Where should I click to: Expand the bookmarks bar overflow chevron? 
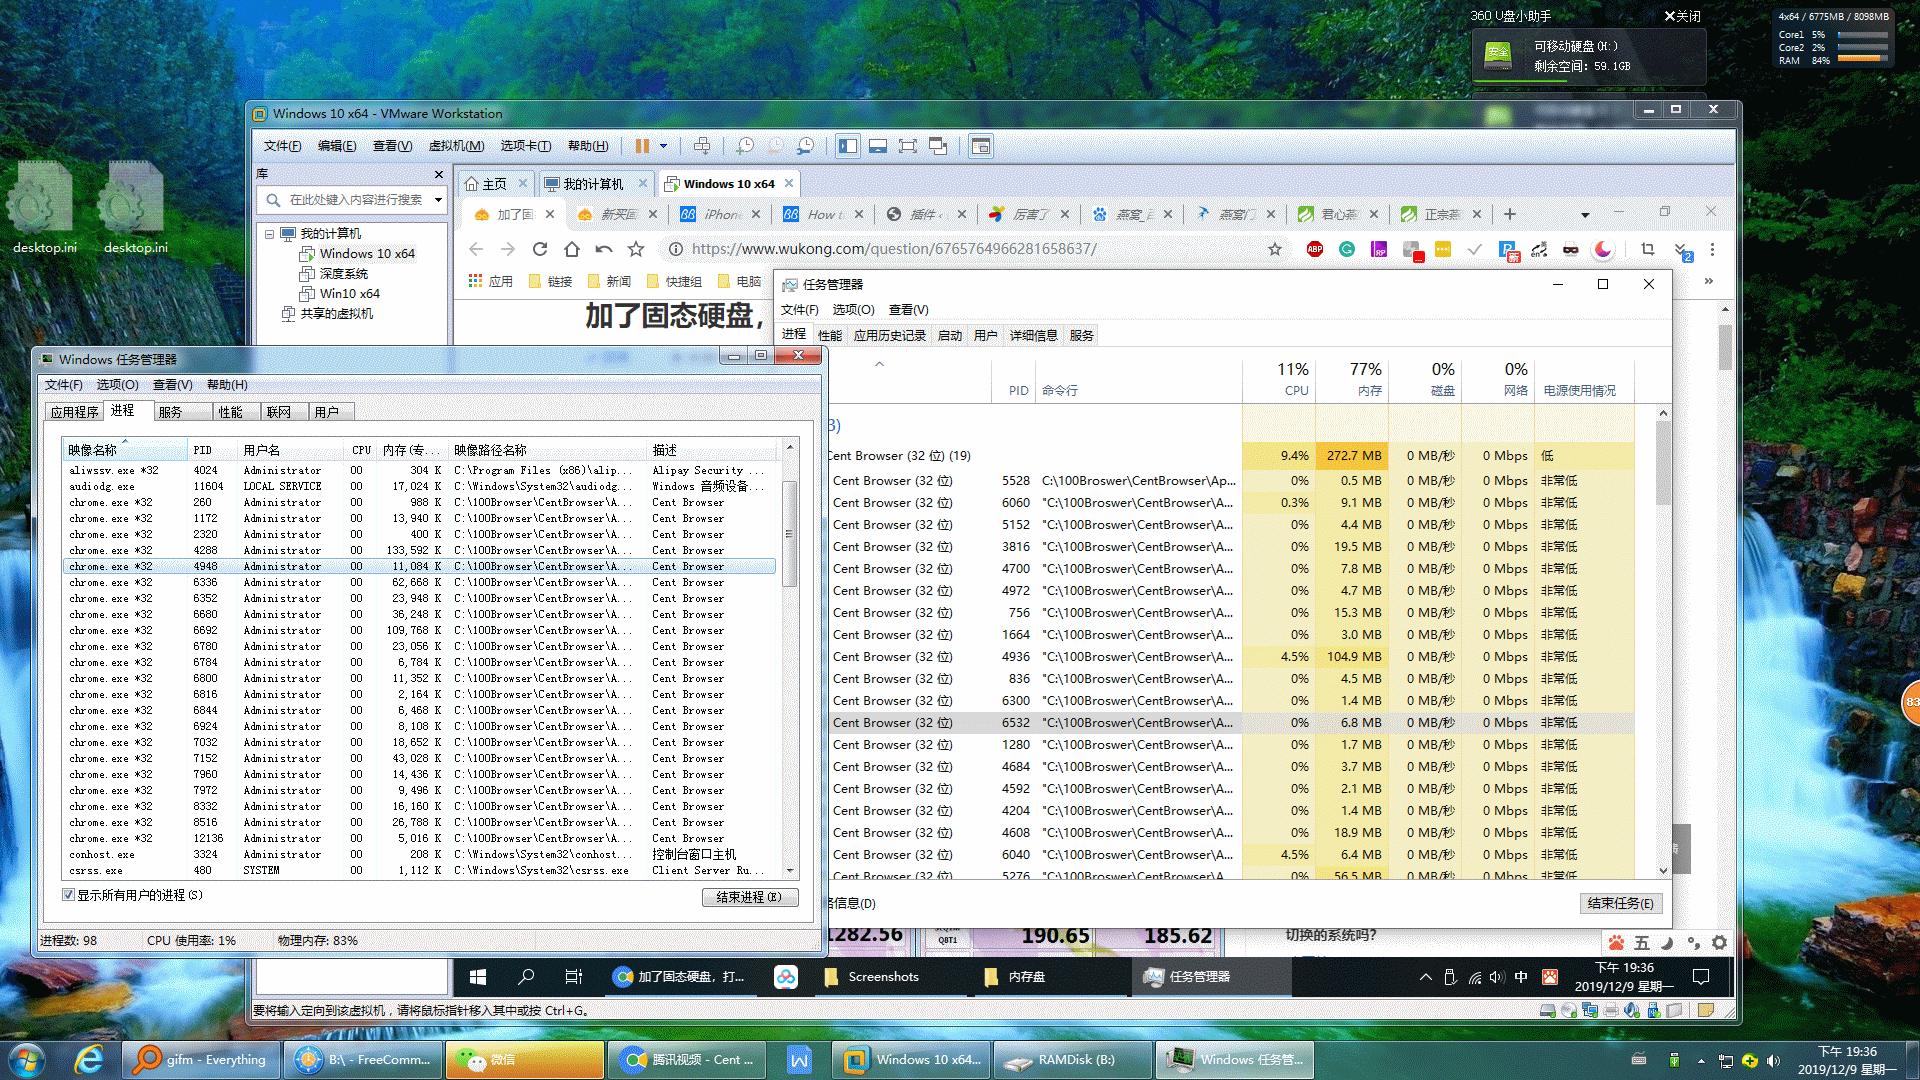pos(1709,281)
